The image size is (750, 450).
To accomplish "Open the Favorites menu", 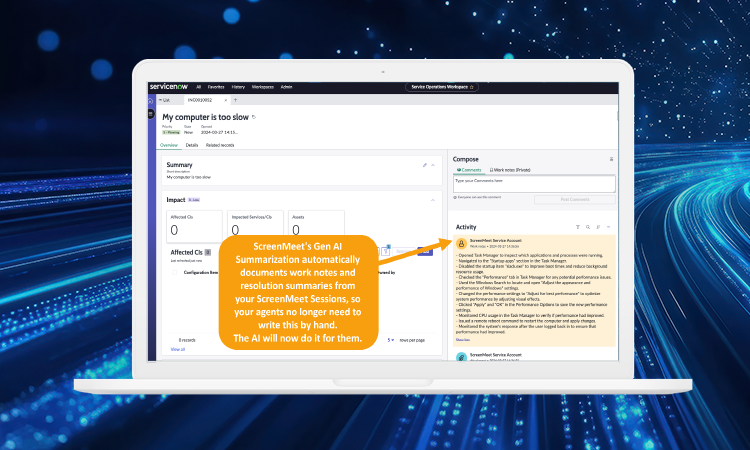I will point(216,87).
